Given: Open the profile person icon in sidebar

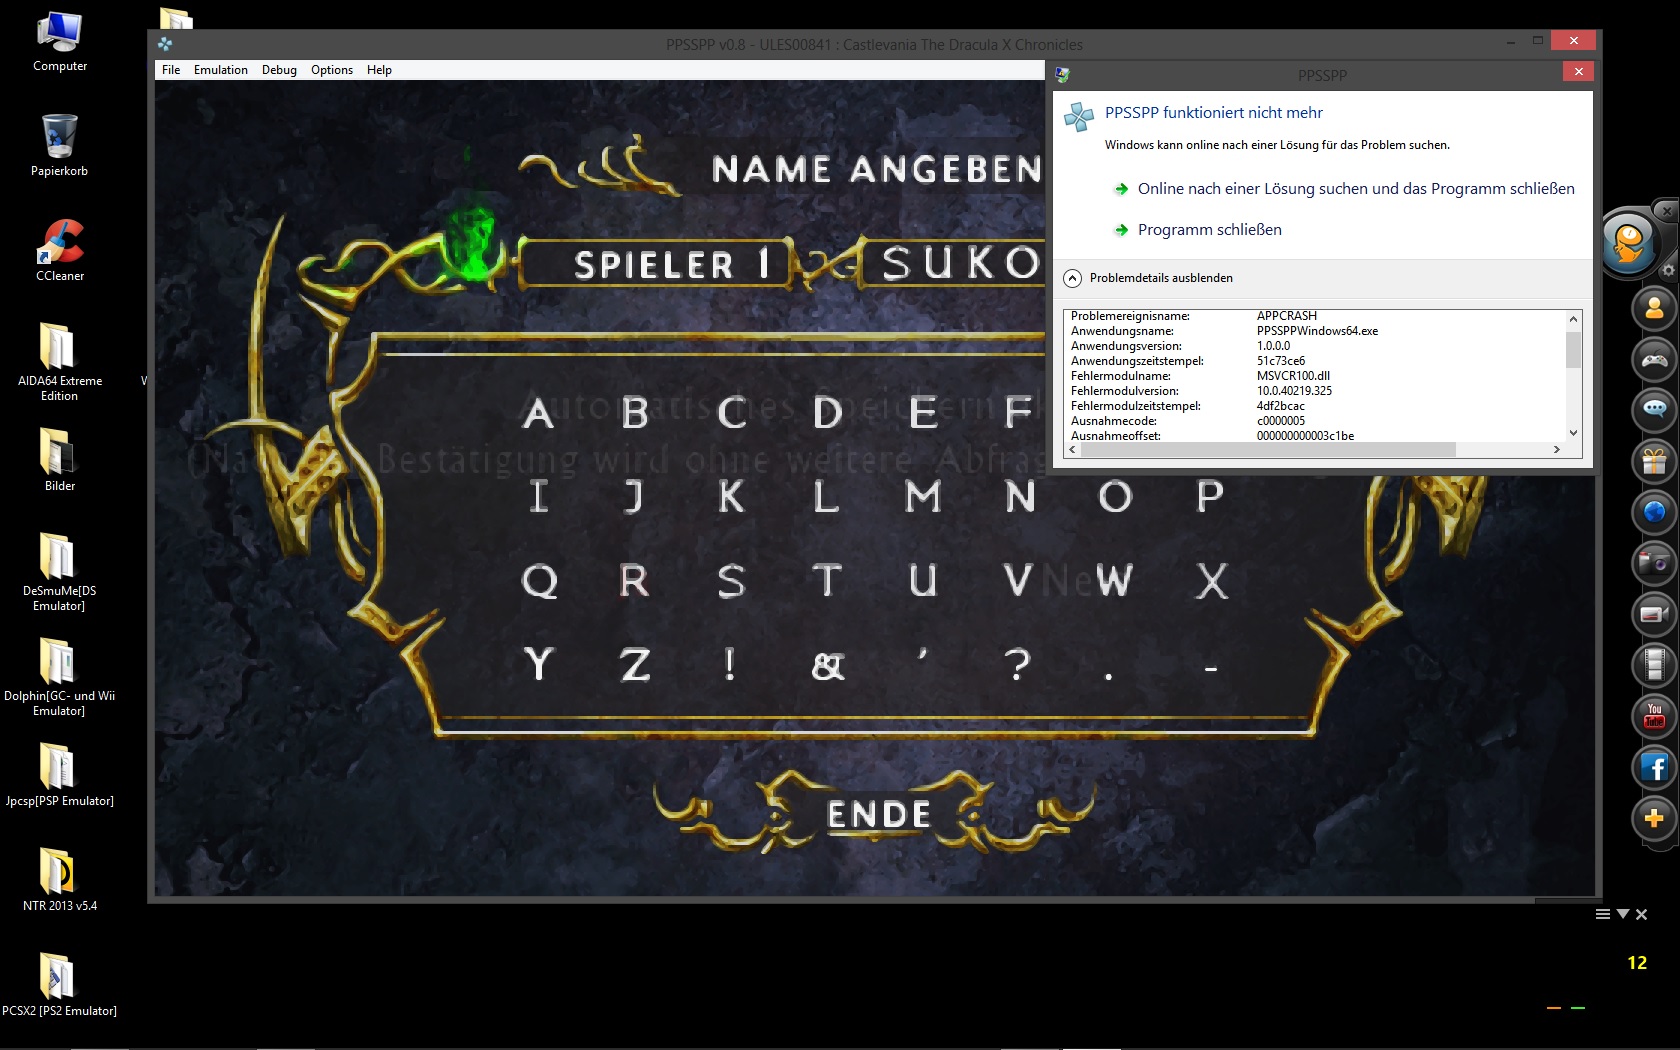Looking at the screenshot, I should click(1654, 308).
